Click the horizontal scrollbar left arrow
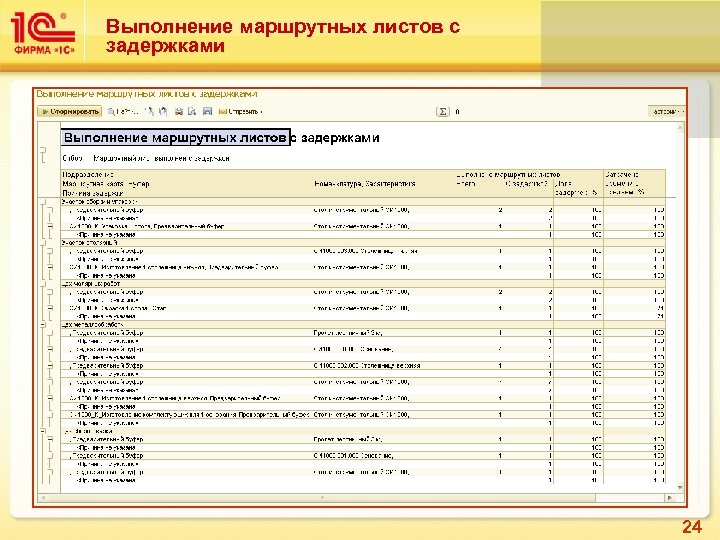This screenshot has height=540, width=720. 43,498
